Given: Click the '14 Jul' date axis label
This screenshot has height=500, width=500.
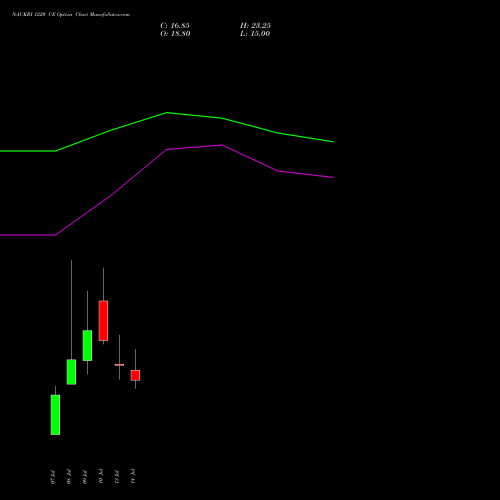Looking at the screenshot, I should (133, 476).
